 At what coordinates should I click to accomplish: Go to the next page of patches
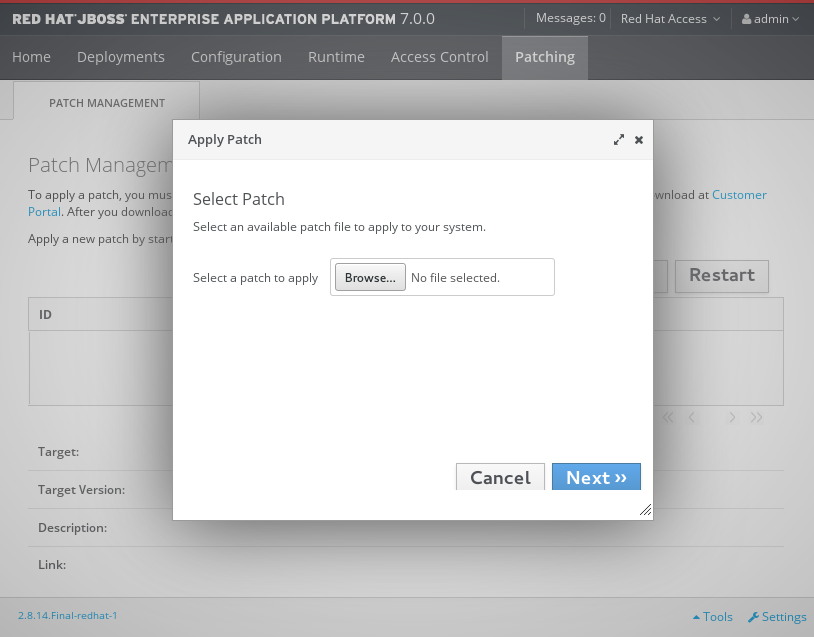tap(732, 418)
